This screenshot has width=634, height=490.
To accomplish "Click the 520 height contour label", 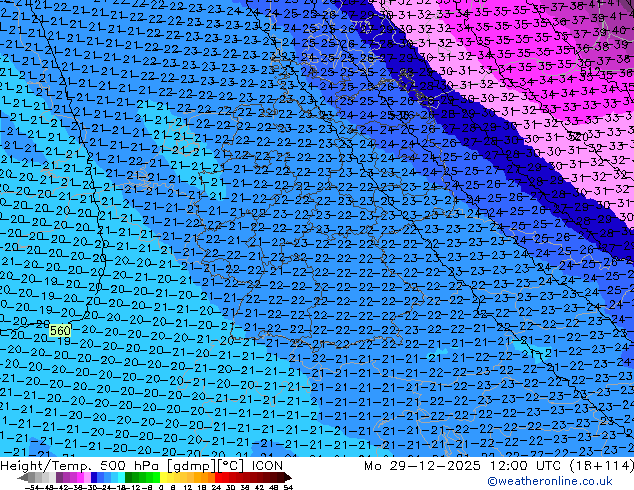I will [577, 135].
